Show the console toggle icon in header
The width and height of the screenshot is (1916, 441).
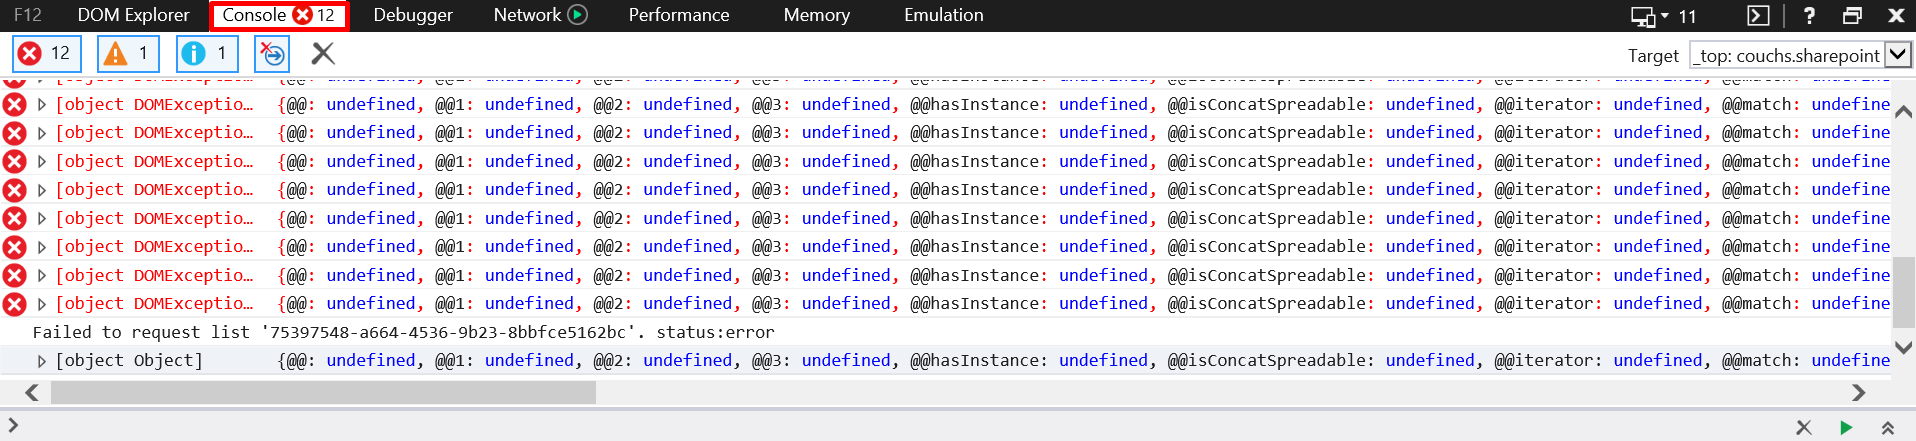1758,16
